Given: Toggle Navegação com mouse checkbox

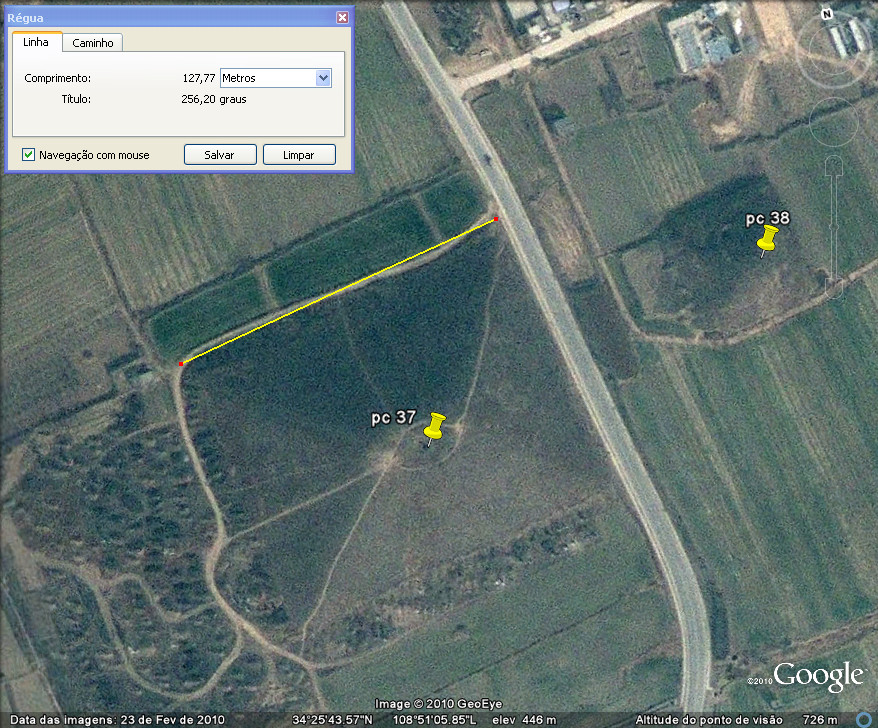Looking at the screenshot, I should click(x=29, y=155).
